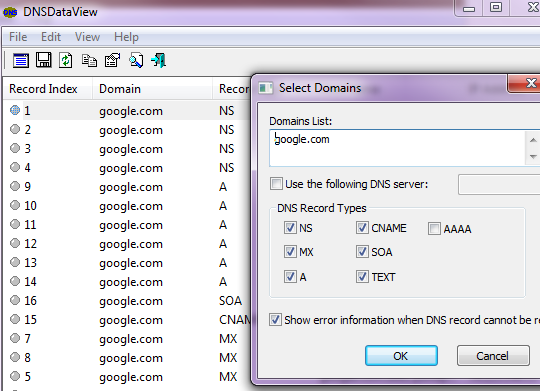This screenshot has width=540, height=391.
Task: Select the row icon for record 2
Action: pyautogui.click(x=15, y=129)
